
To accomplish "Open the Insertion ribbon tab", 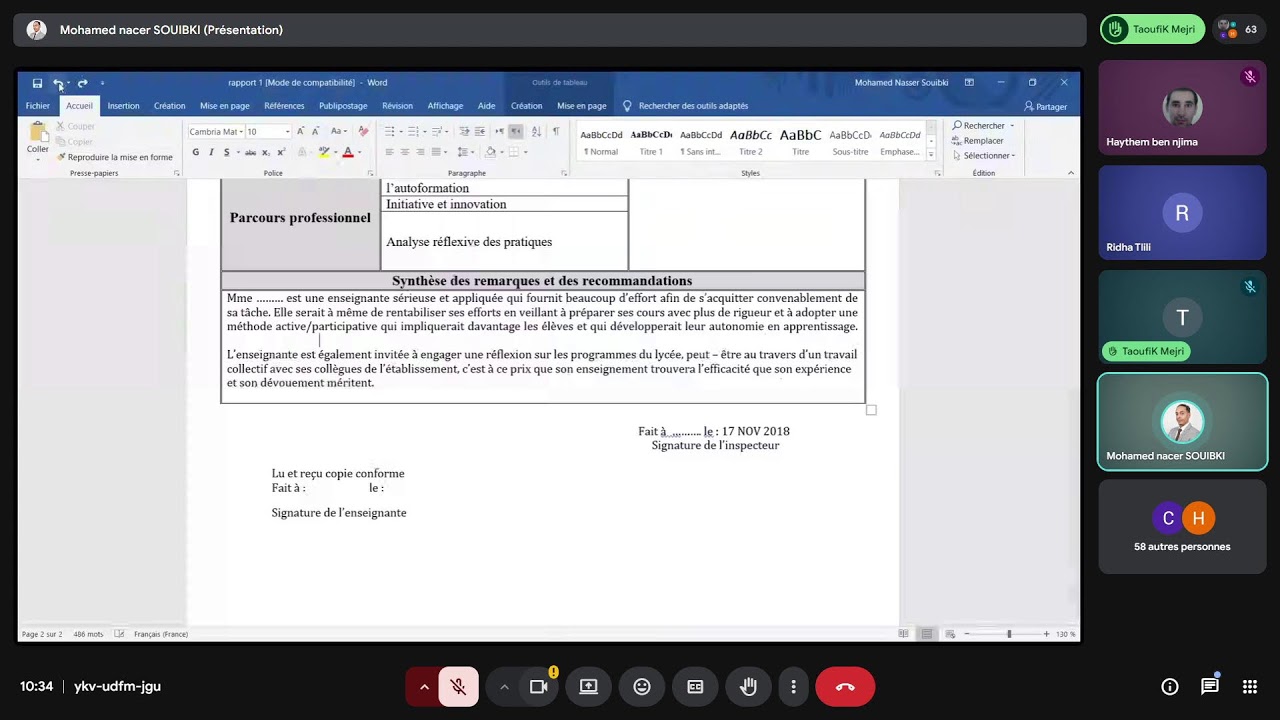I will 124,106.
